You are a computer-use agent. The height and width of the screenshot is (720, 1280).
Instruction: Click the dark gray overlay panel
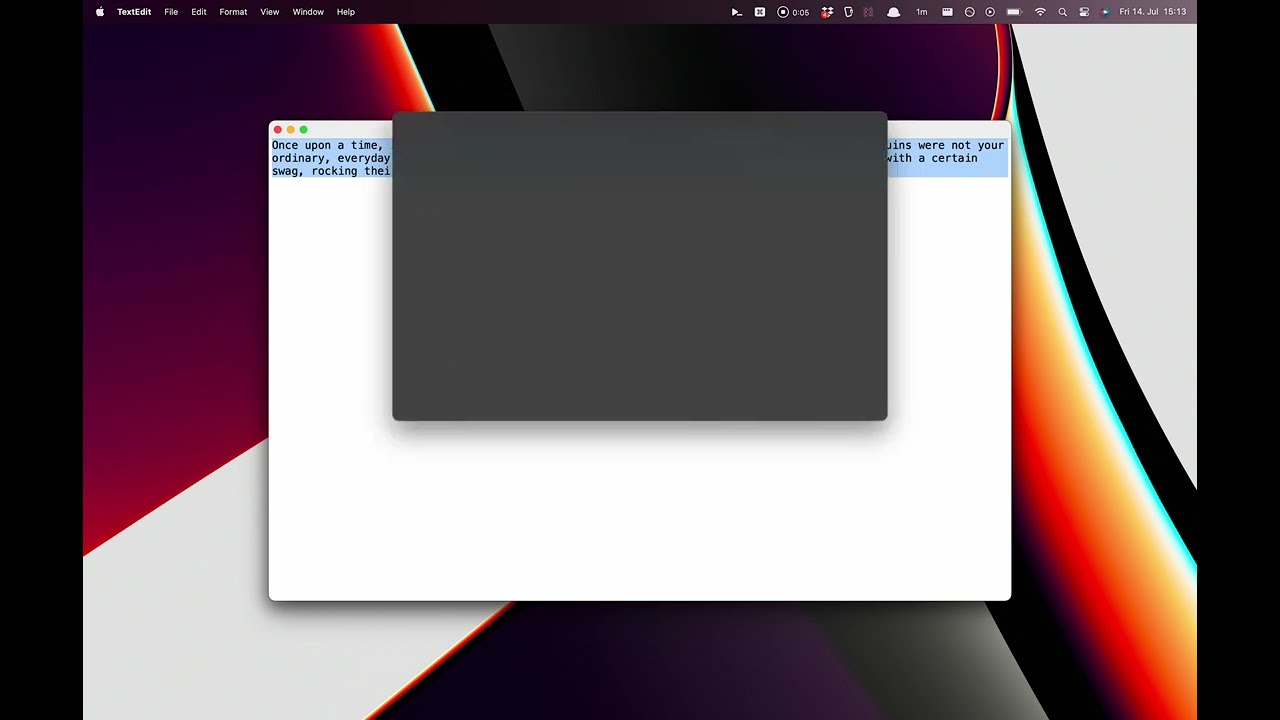click(640, 266)
